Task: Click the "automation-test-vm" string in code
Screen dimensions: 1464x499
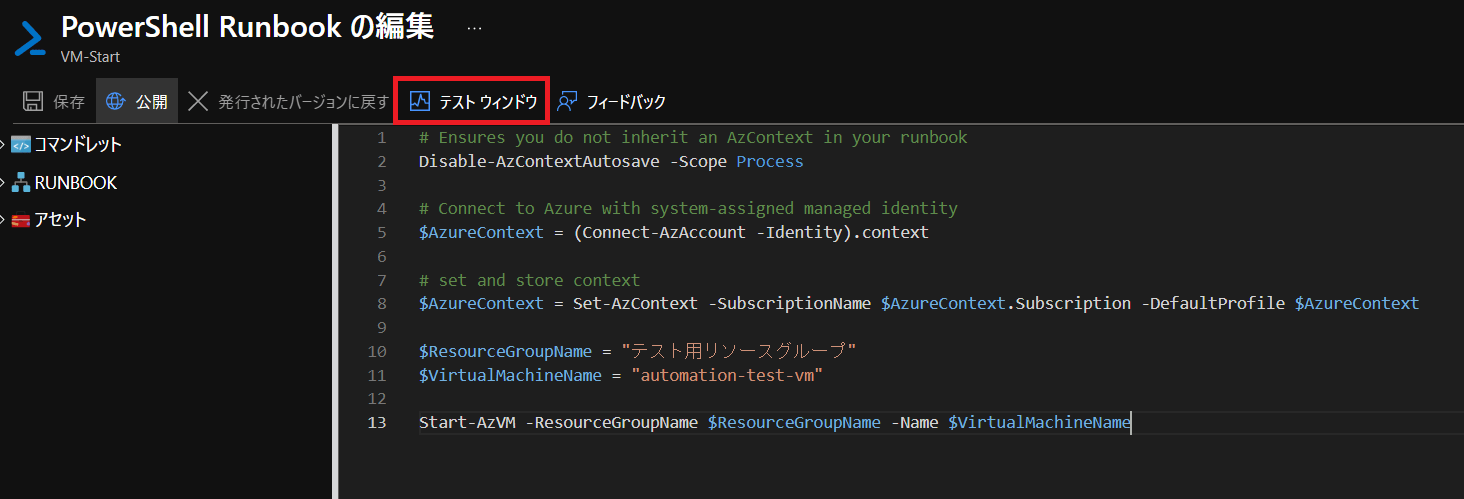Action: (728, 375)
